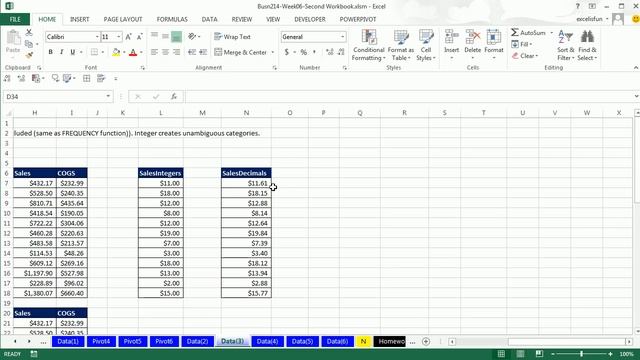
Task: Open the font size 11 dropdown
Action: click(119, 37)
